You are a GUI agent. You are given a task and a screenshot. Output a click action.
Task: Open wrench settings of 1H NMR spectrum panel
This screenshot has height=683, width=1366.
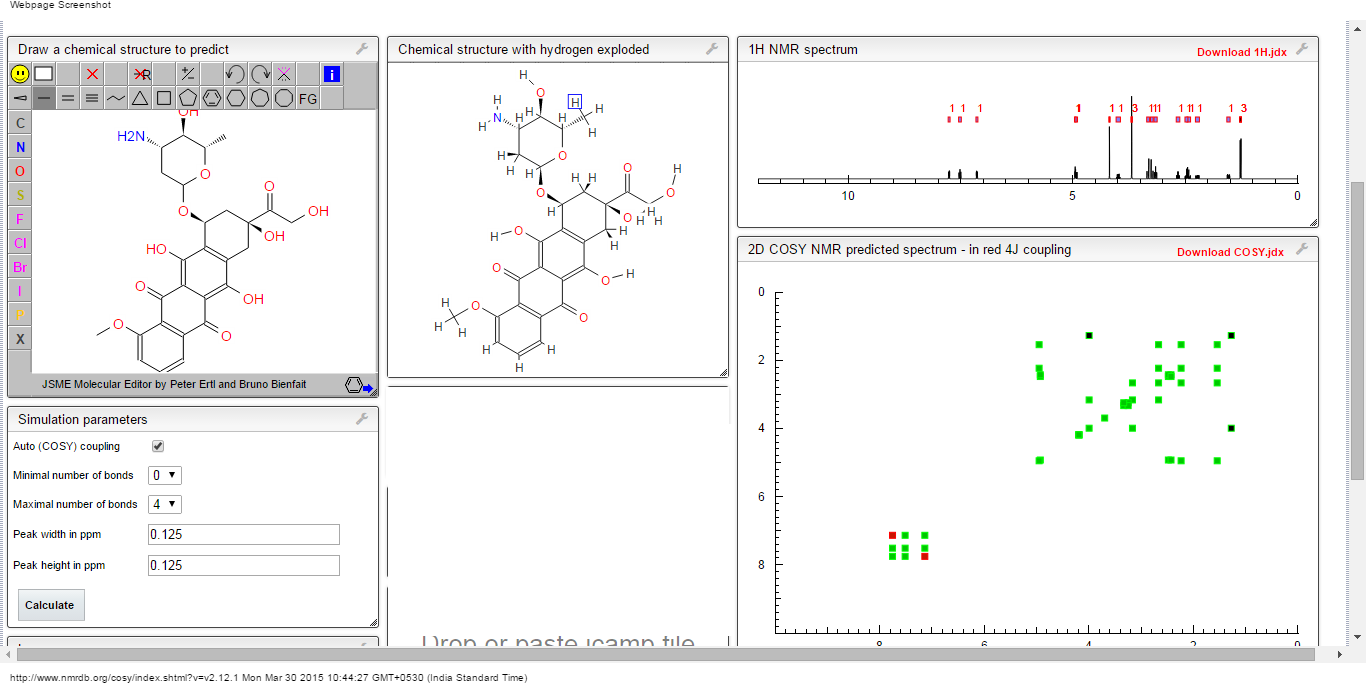point(1302,49)
